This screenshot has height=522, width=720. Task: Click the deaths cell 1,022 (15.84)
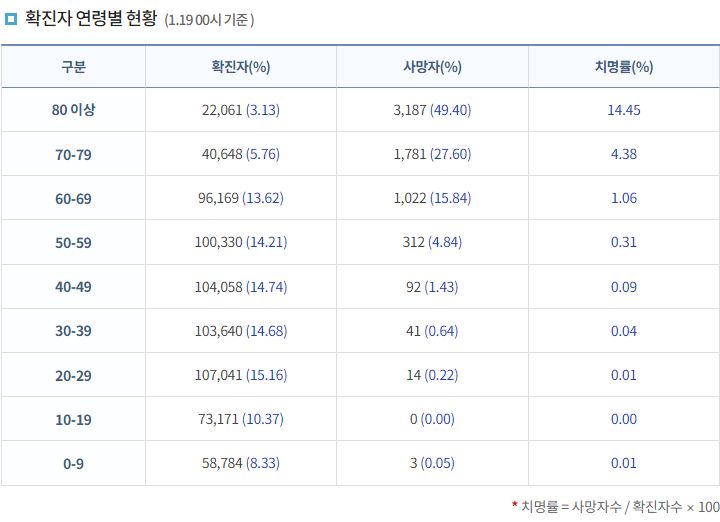point(432,198)
